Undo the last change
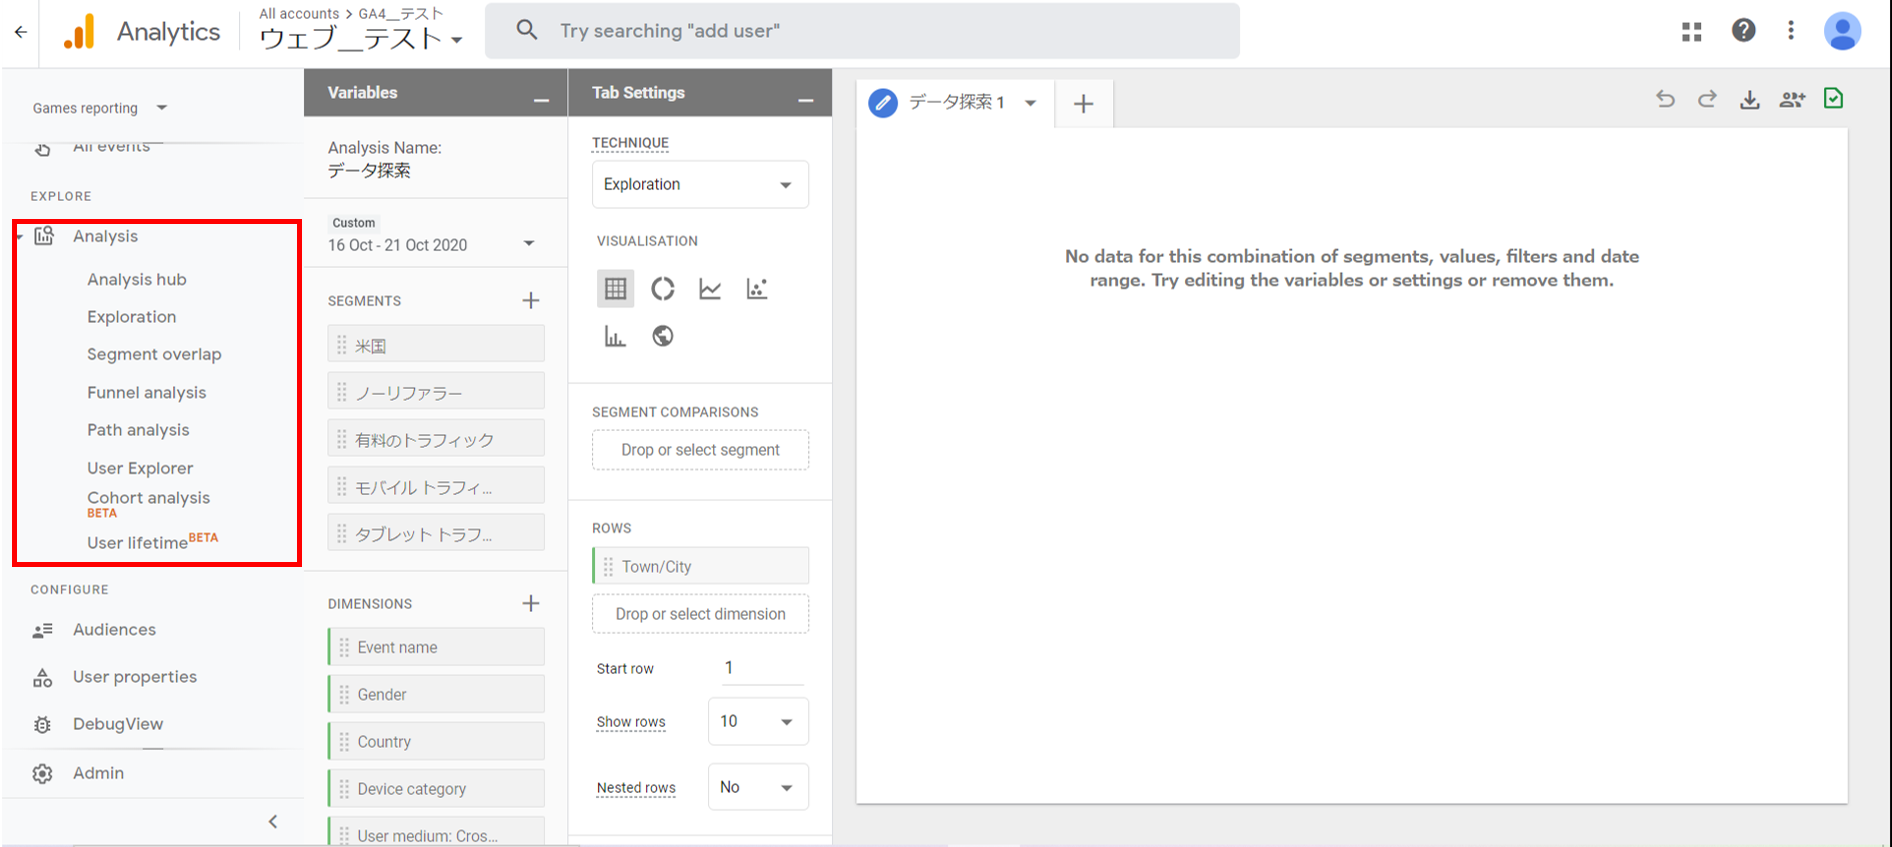 pyautogui.click(x=1665, y=99)
